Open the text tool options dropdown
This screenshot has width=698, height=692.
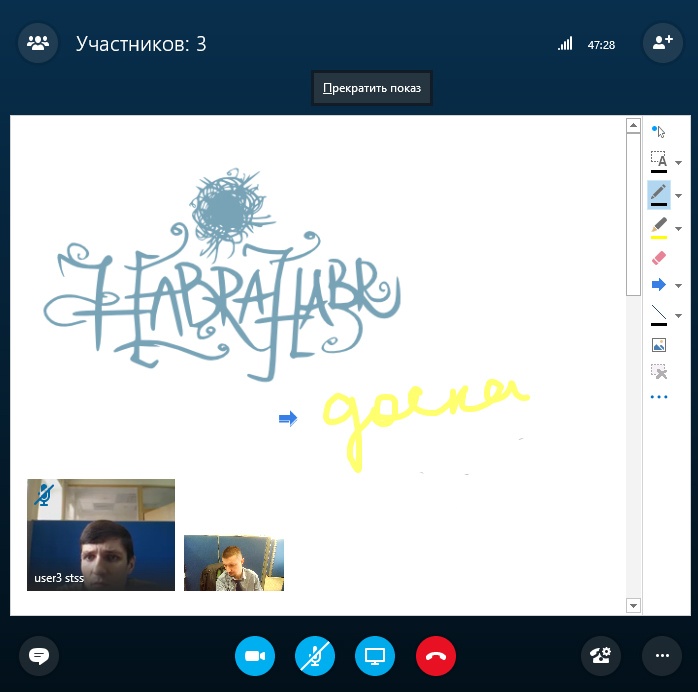678,162
